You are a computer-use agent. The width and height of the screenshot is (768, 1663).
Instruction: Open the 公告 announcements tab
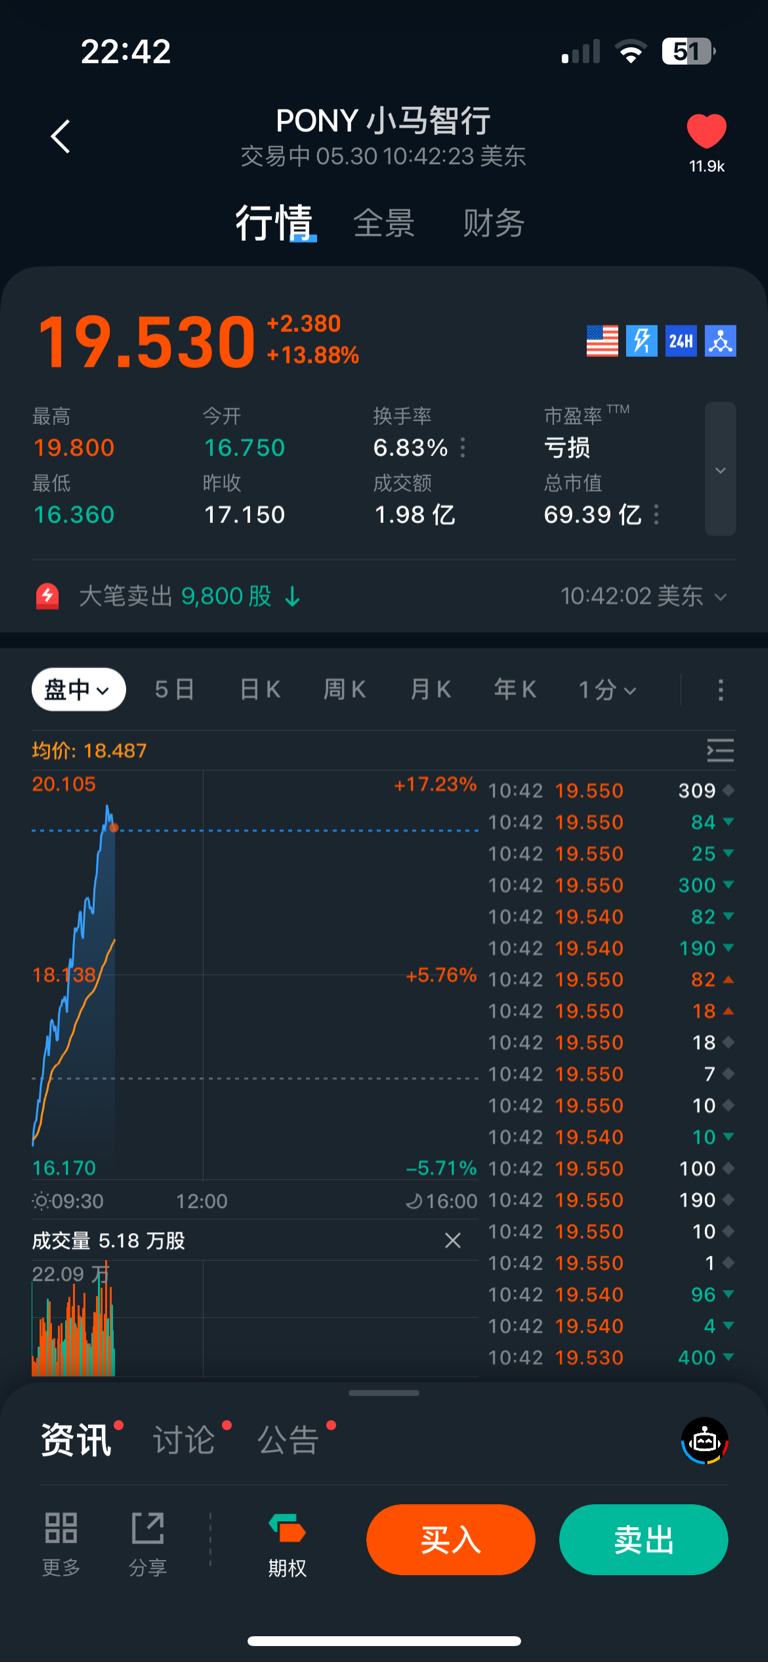point(288,1440)
